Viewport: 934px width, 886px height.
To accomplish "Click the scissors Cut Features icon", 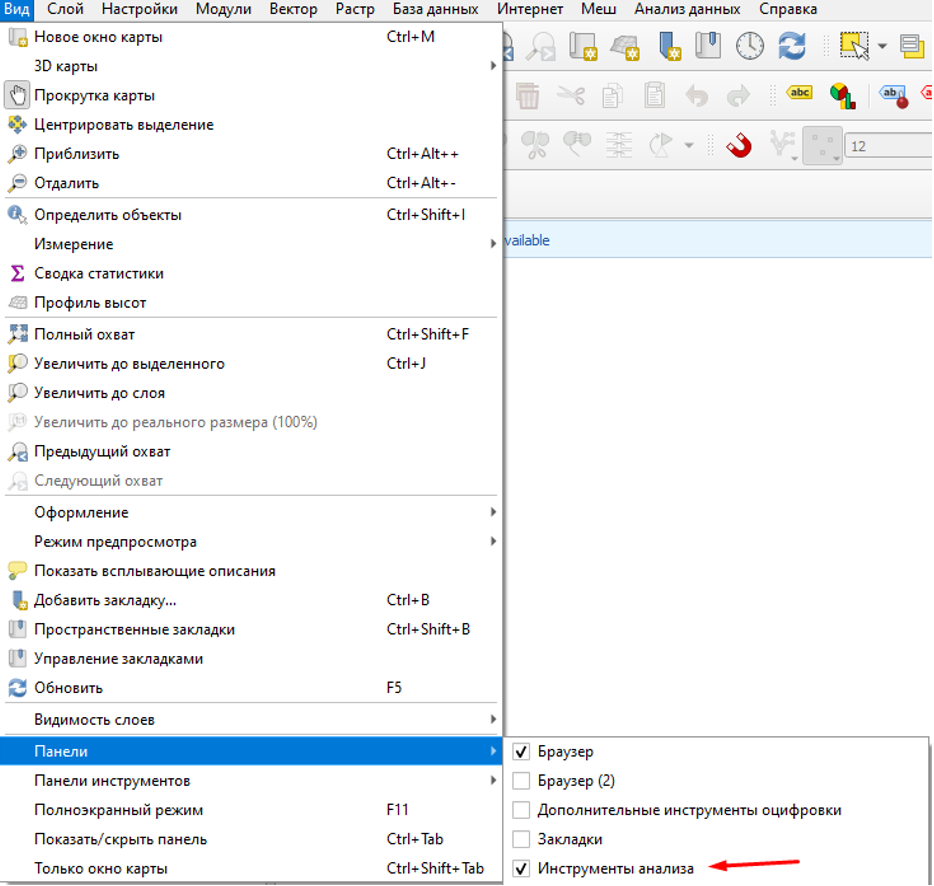I will coord(571,96).
